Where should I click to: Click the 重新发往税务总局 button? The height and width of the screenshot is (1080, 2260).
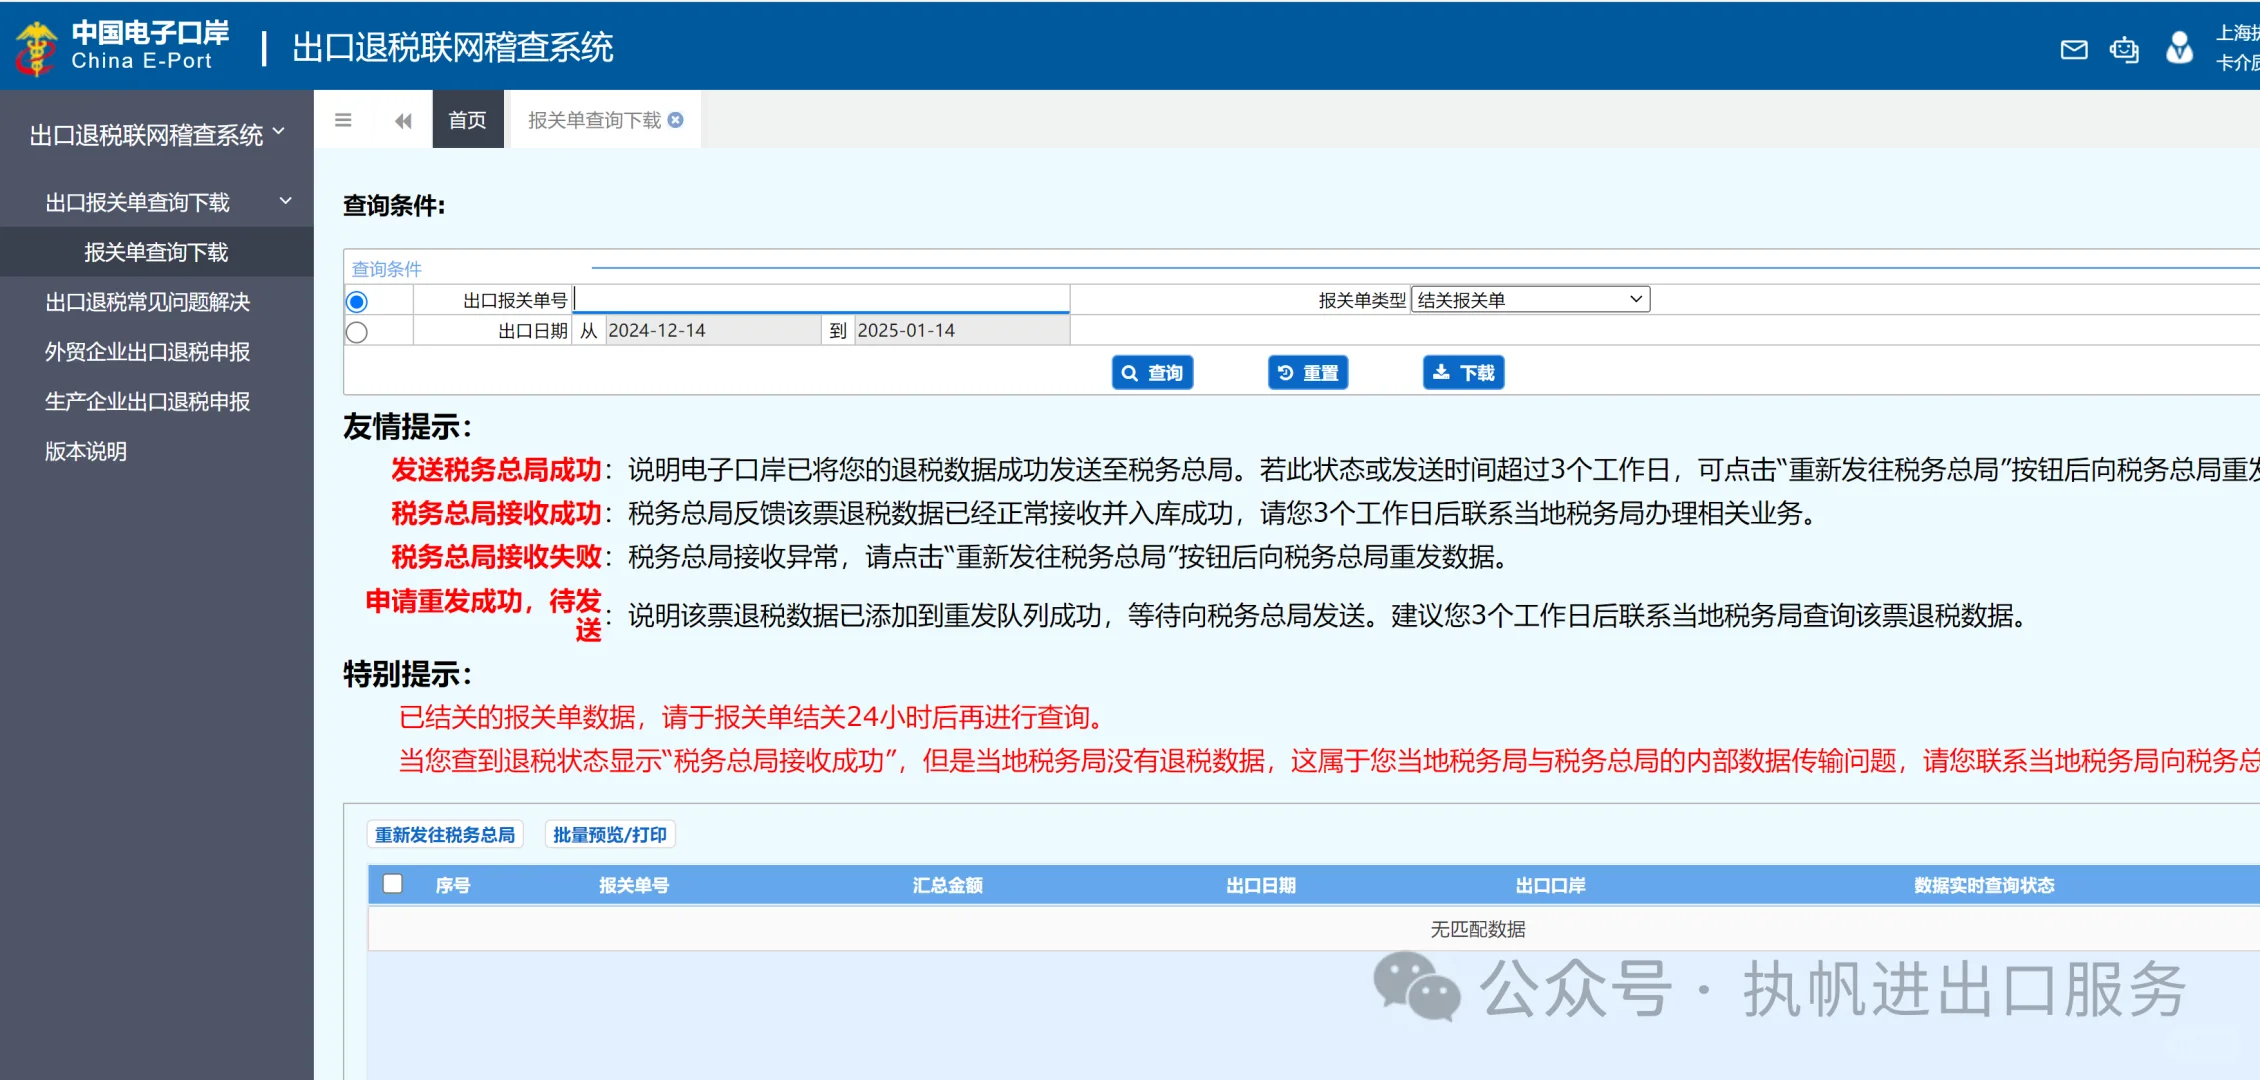(445, 833)
